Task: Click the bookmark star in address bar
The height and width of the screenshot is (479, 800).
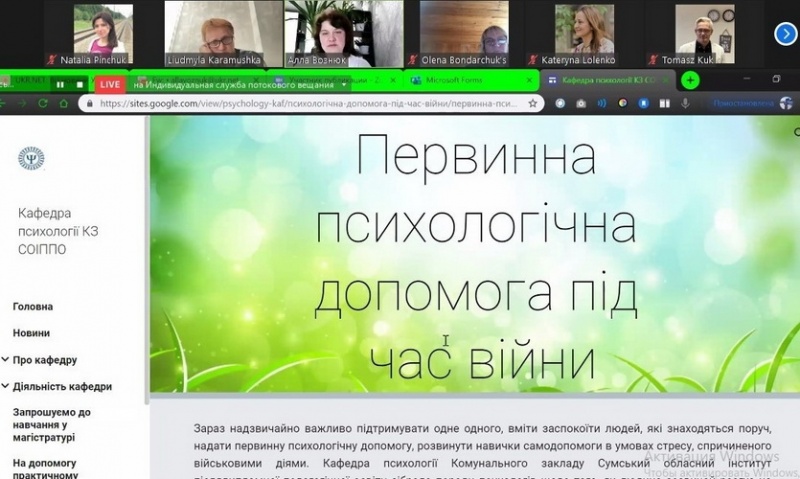Action: click(x=534, y=103)
